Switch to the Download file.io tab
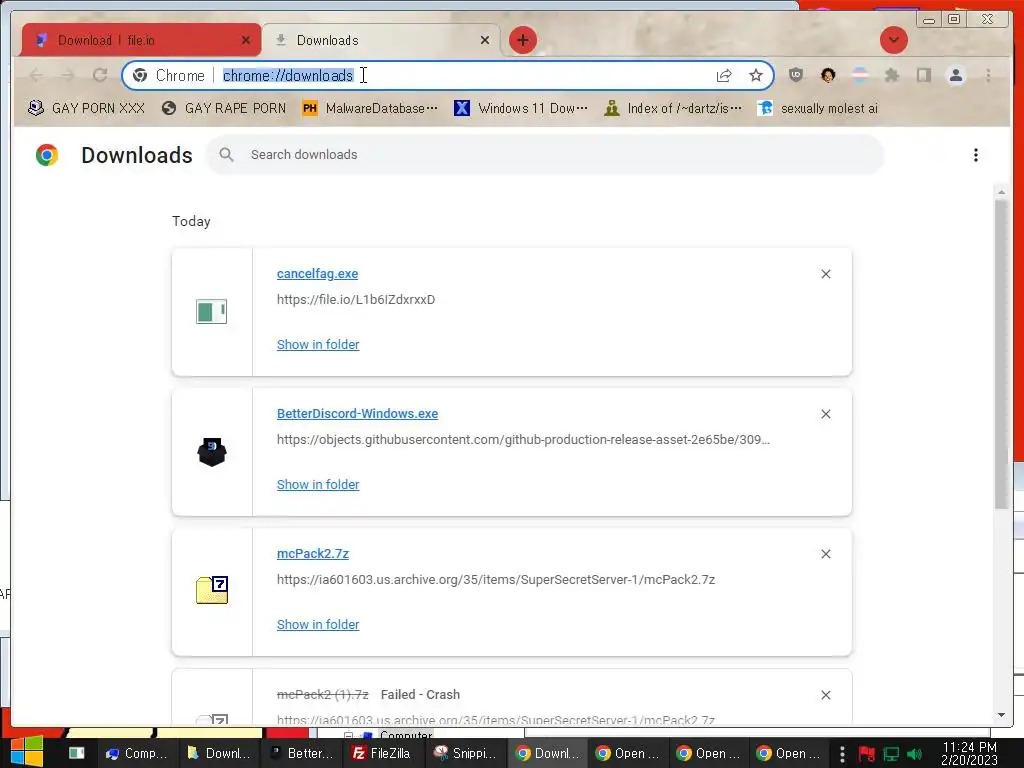This screenshot has height=768, width=1024. point(140,40)
